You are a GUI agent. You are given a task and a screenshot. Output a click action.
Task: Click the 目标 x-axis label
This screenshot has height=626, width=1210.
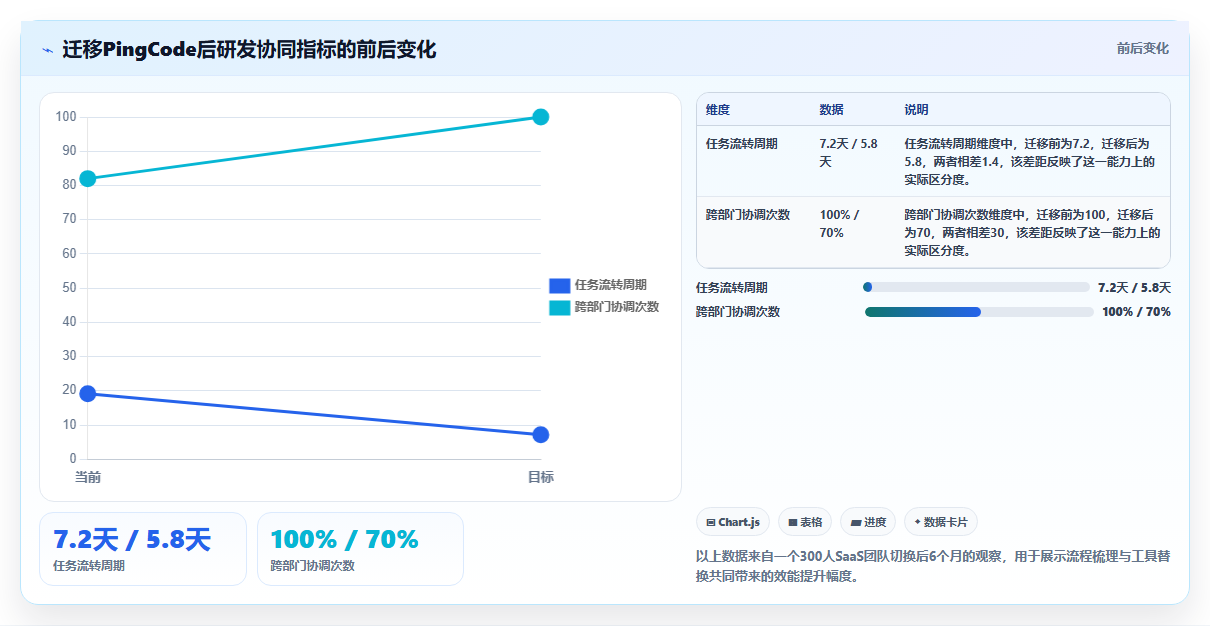coord(541,477)
